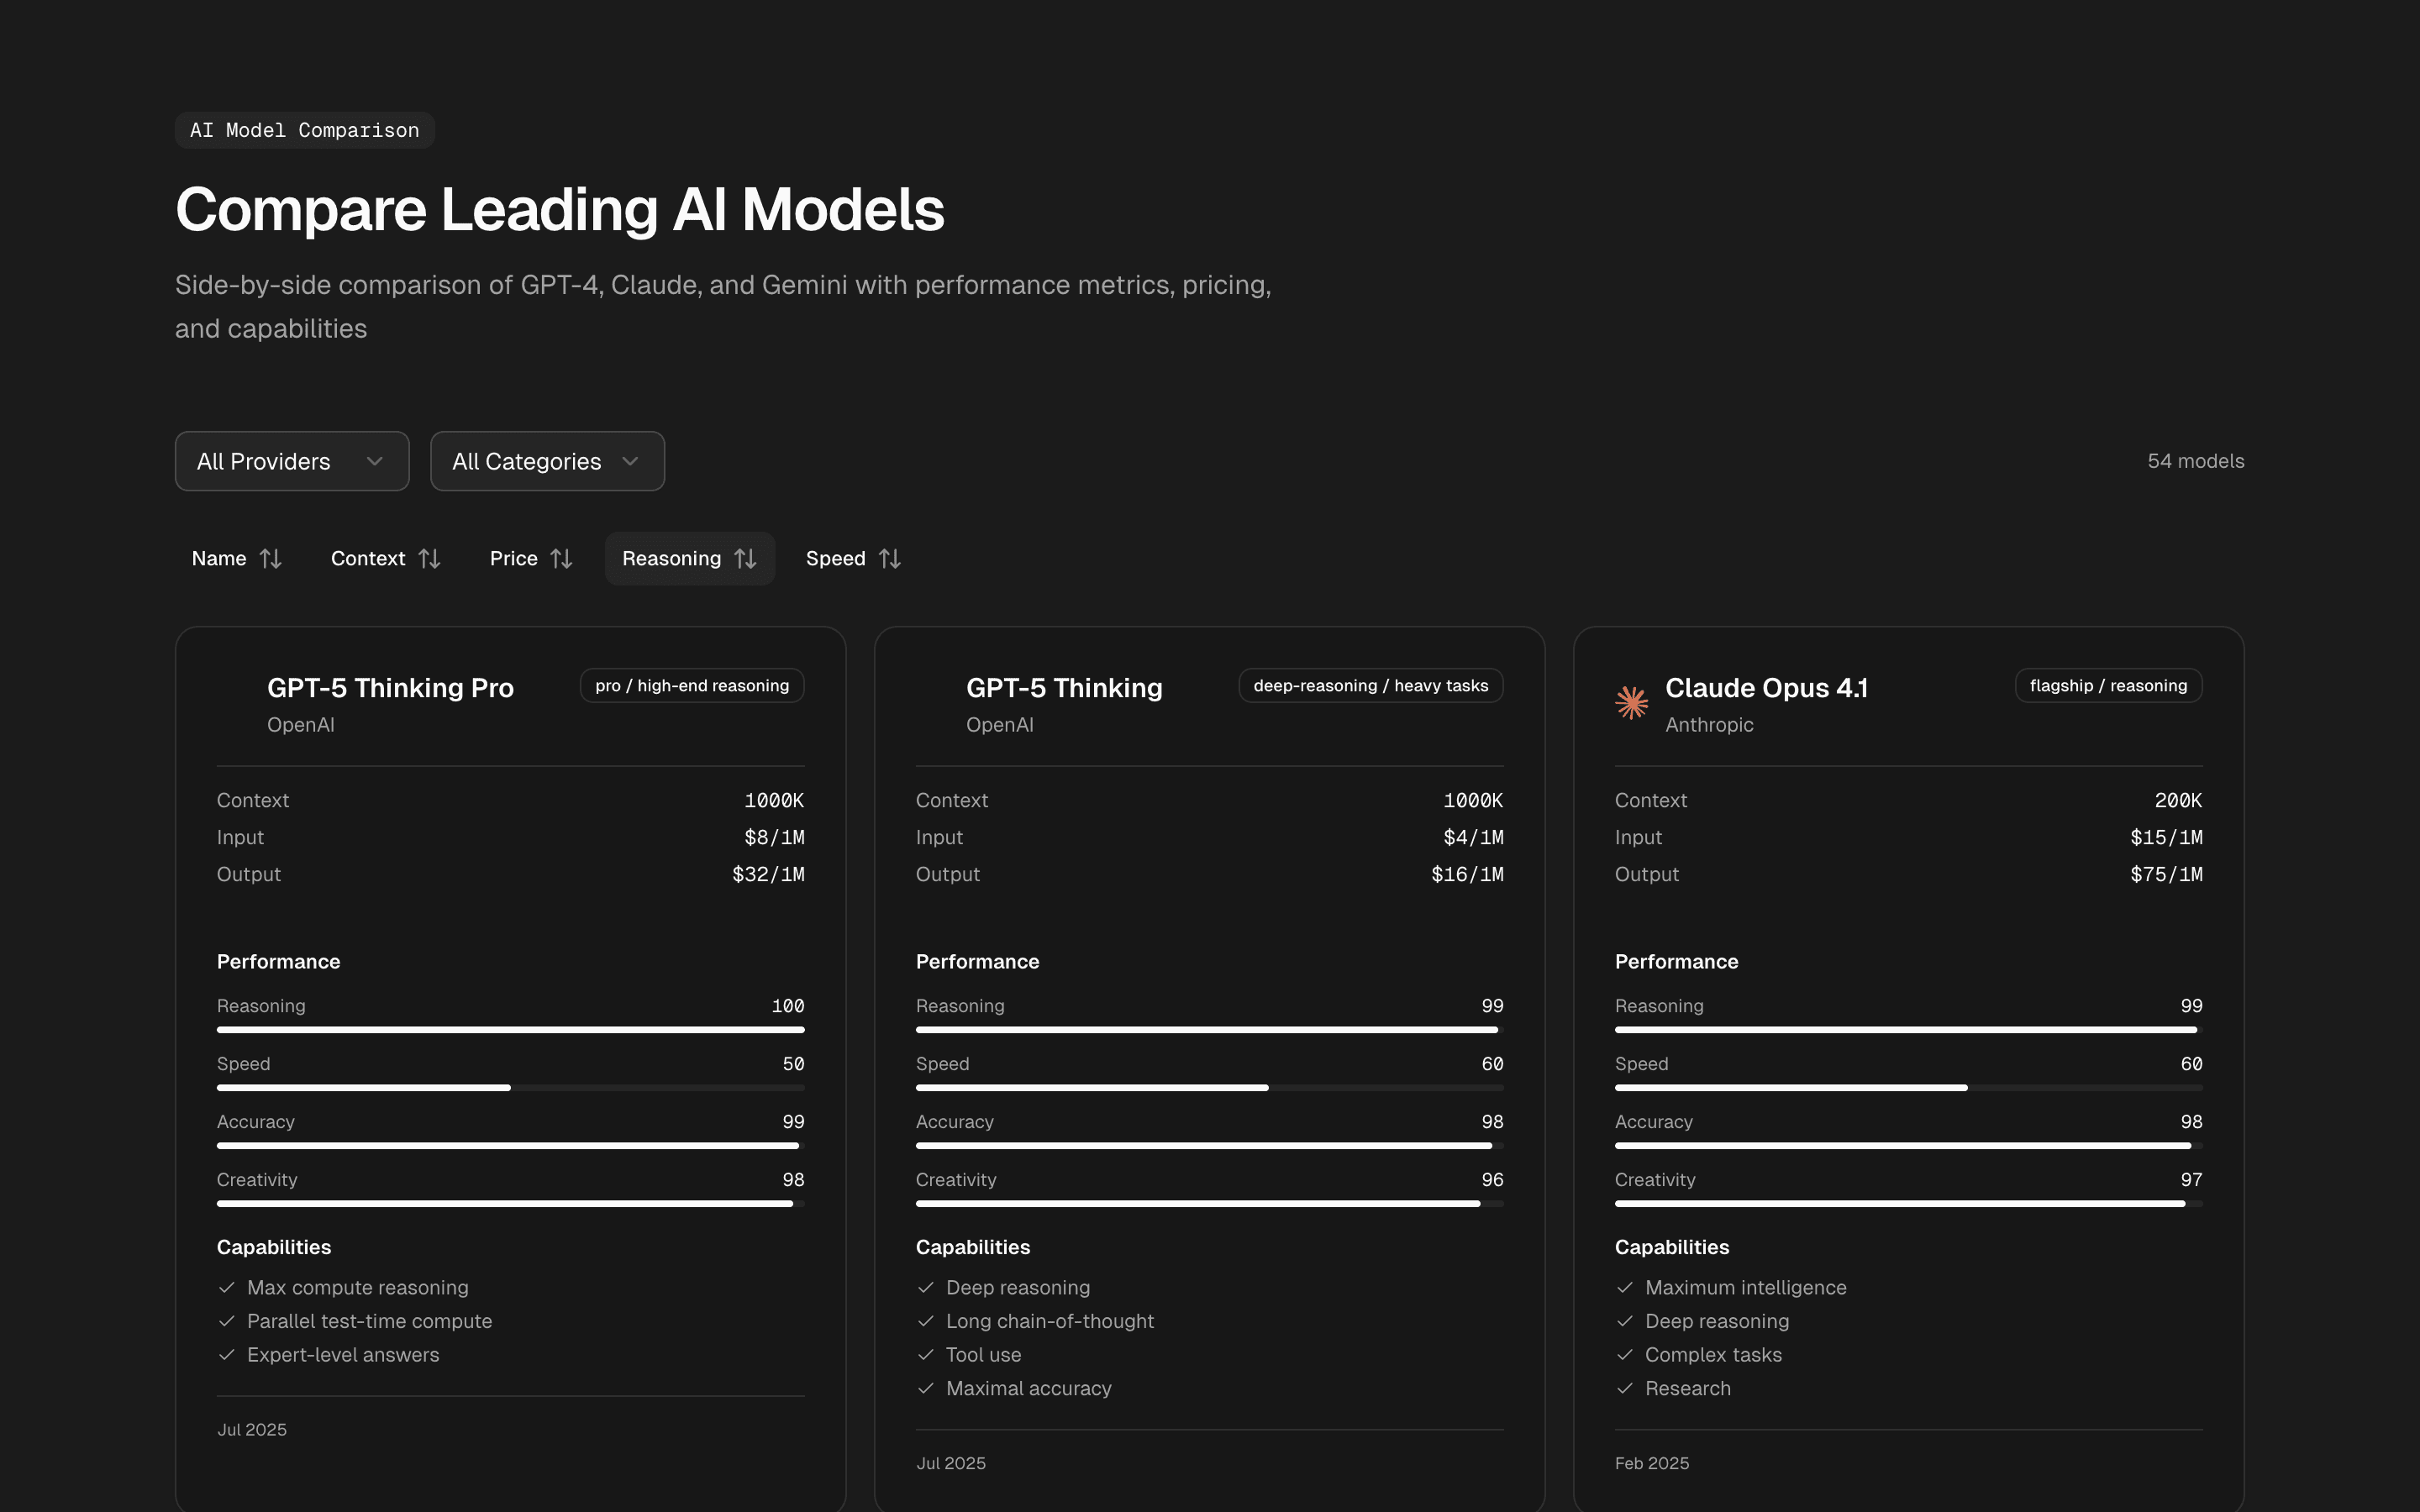Image resolution: width=2420 pixels, height=1512 pixels.
Task: Click the Price sort arrows icon
Action: [561, 559]
